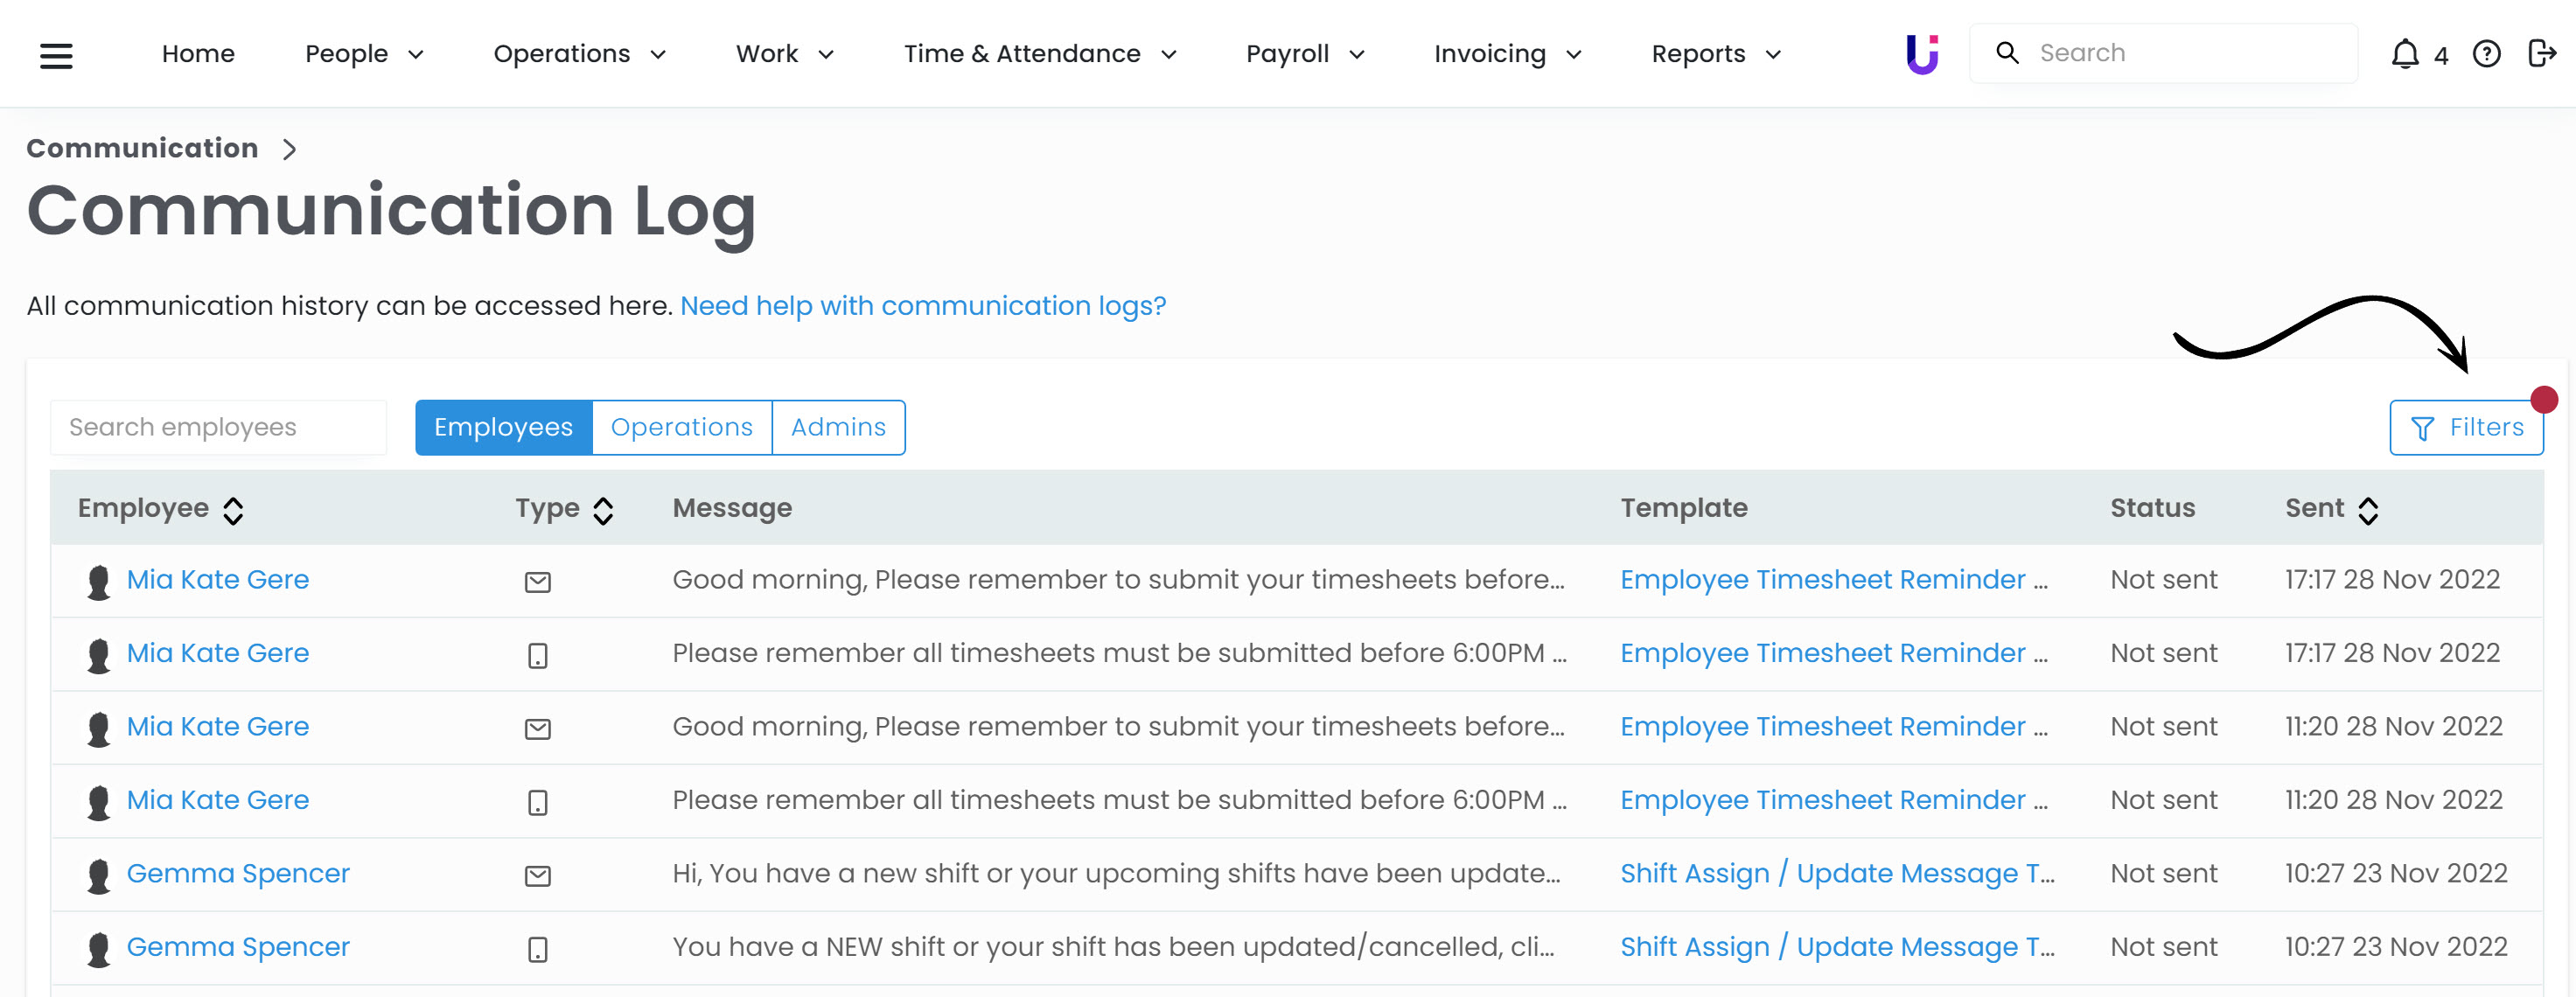Switch to the Admins tab

pyautogui.click(x=838, y=427)
